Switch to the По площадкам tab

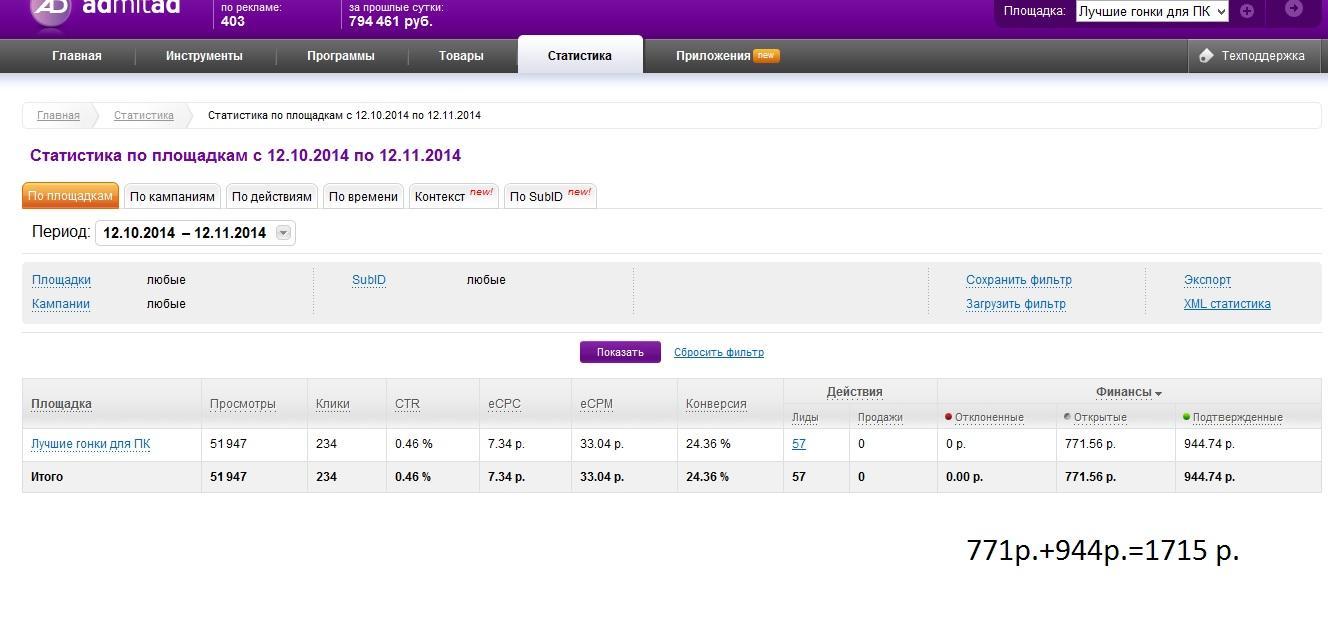click(70, 196)
